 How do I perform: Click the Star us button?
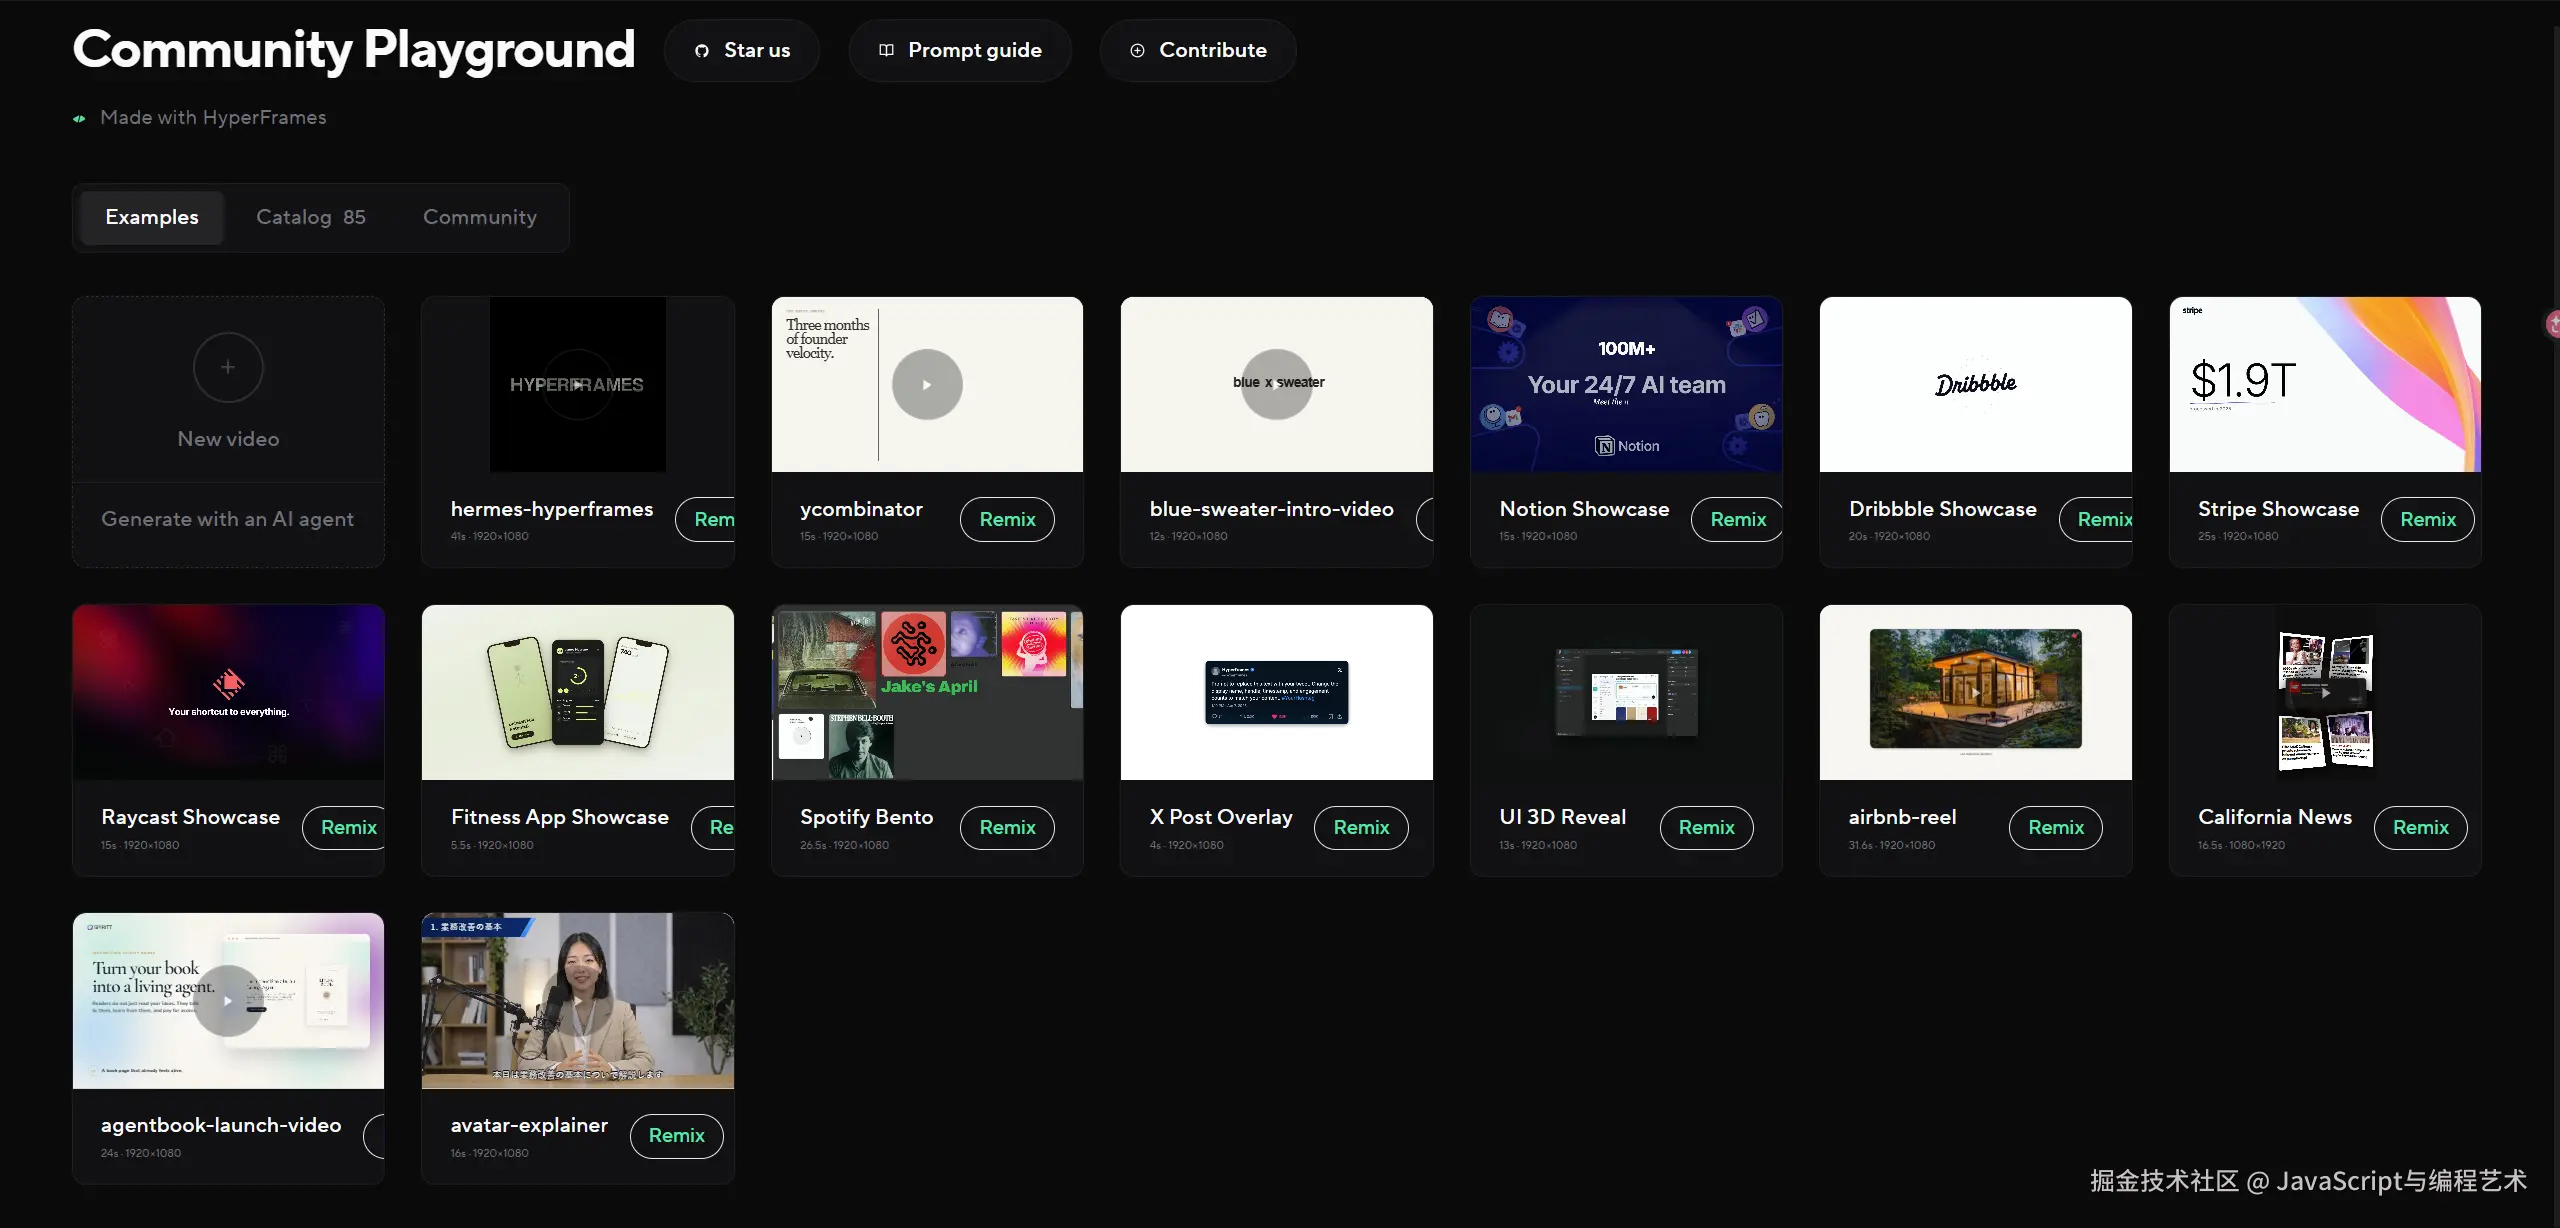(x=742, y=50)
